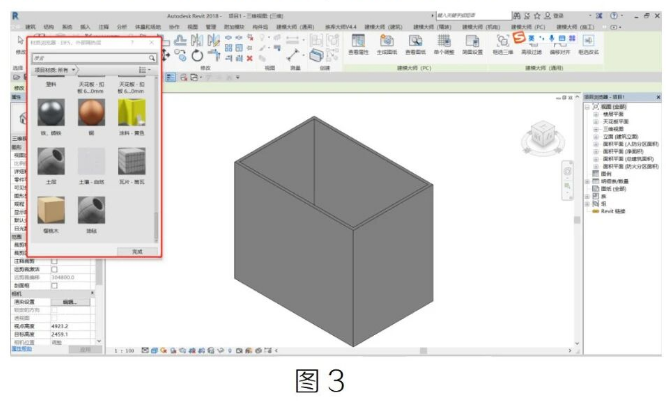Click the star favorites icon in title bar
Image resolution: width=666 pixels, height=401 pixels.
[537, 16]
